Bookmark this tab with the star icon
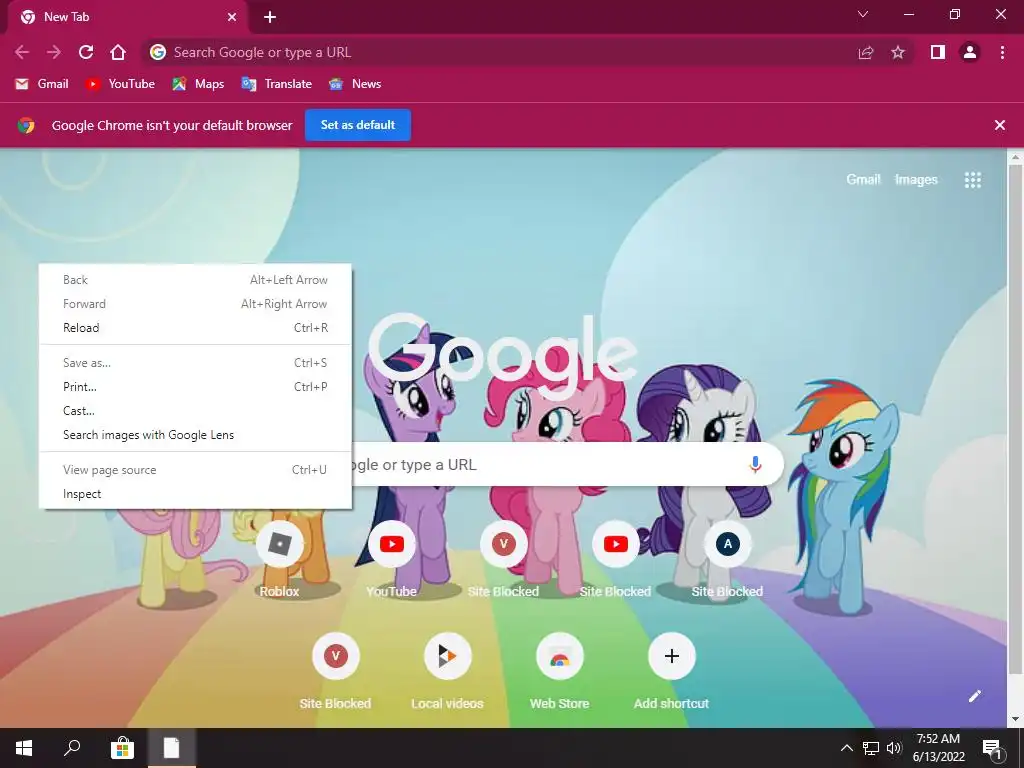This screenshot has height=768, width=1024. [898, 52]
